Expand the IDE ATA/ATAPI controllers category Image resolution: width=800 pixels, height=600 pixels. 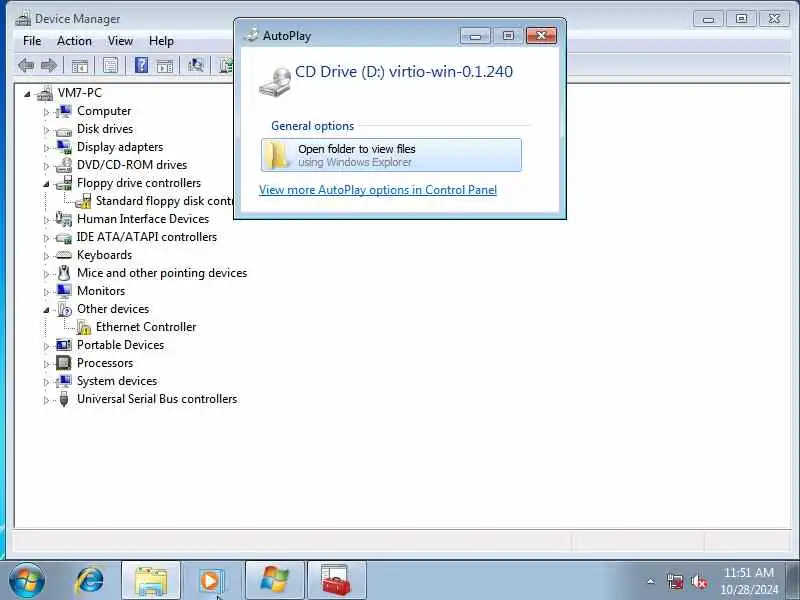coord(46,238)
